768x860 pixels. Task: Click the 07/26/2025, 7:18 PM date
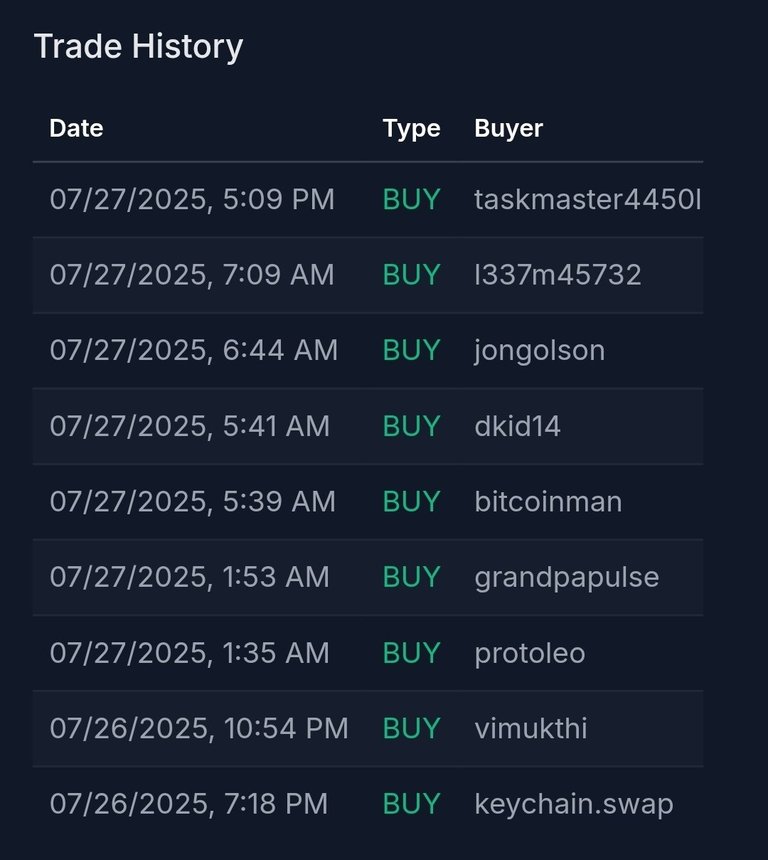(x=189, y=805)
